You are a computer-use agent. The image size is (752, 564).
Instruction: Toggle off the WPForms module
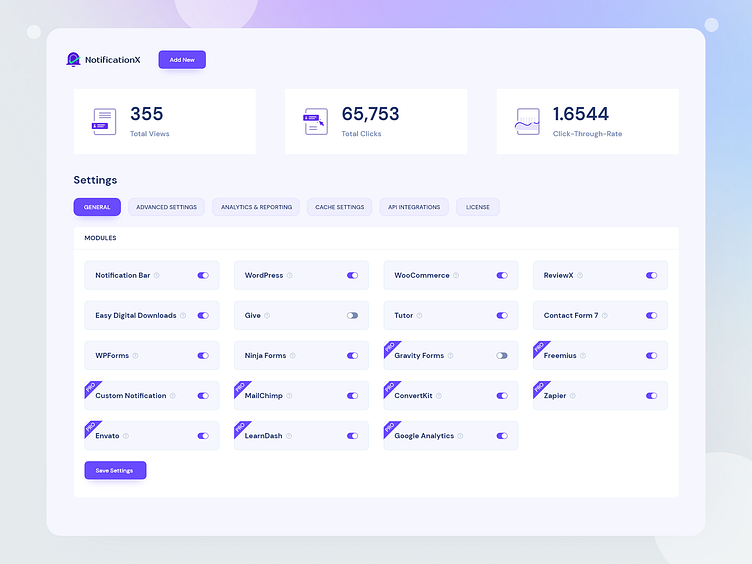(203, 355)
